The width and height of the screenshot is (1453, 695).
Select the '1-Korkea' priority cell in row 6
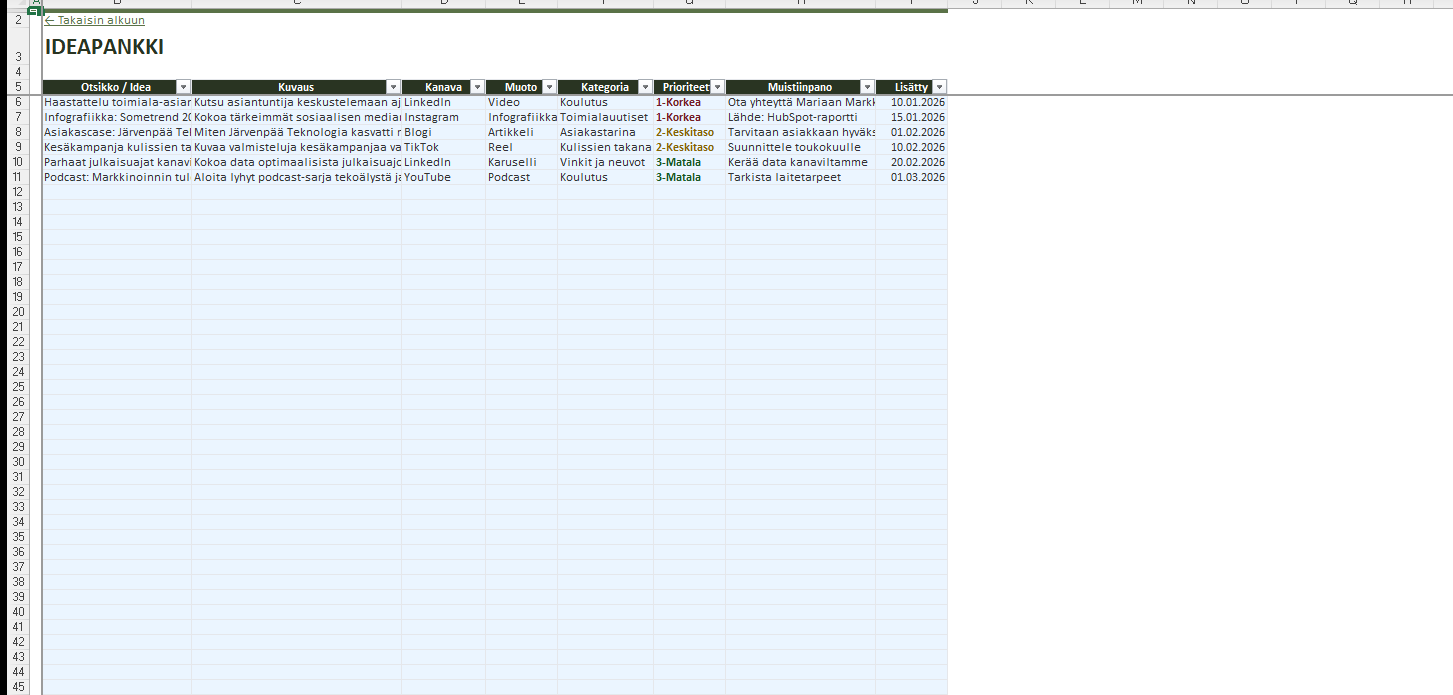click(x=689, y=102)
